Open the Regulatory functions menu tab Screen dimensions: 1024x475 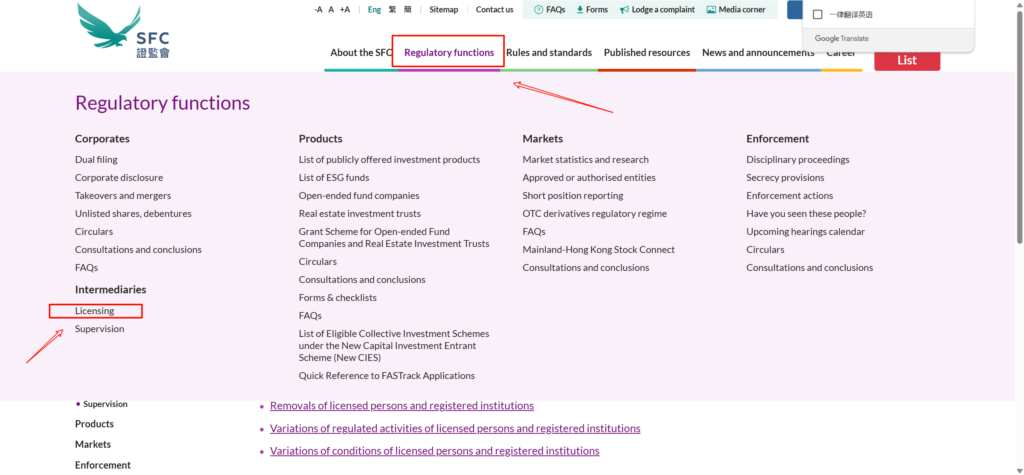point(449,53)
